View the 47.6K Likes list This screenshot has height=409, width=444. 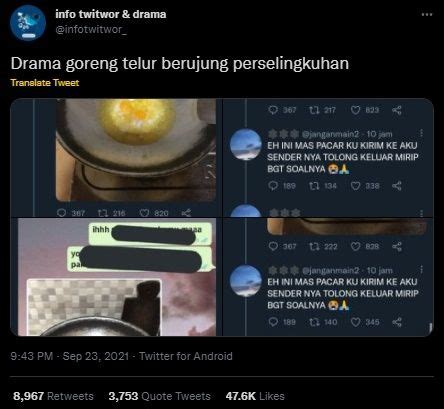pos(255,396)
